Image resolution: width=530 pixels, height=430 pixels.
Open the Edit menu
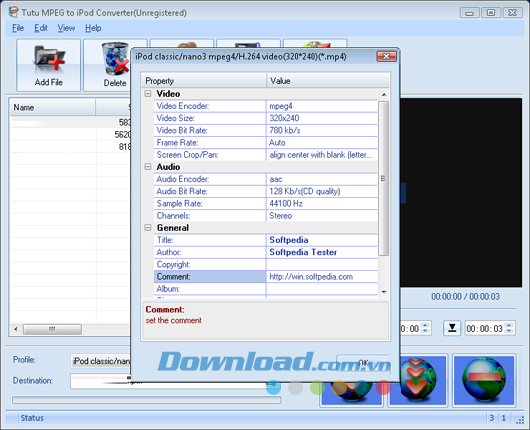41,28
